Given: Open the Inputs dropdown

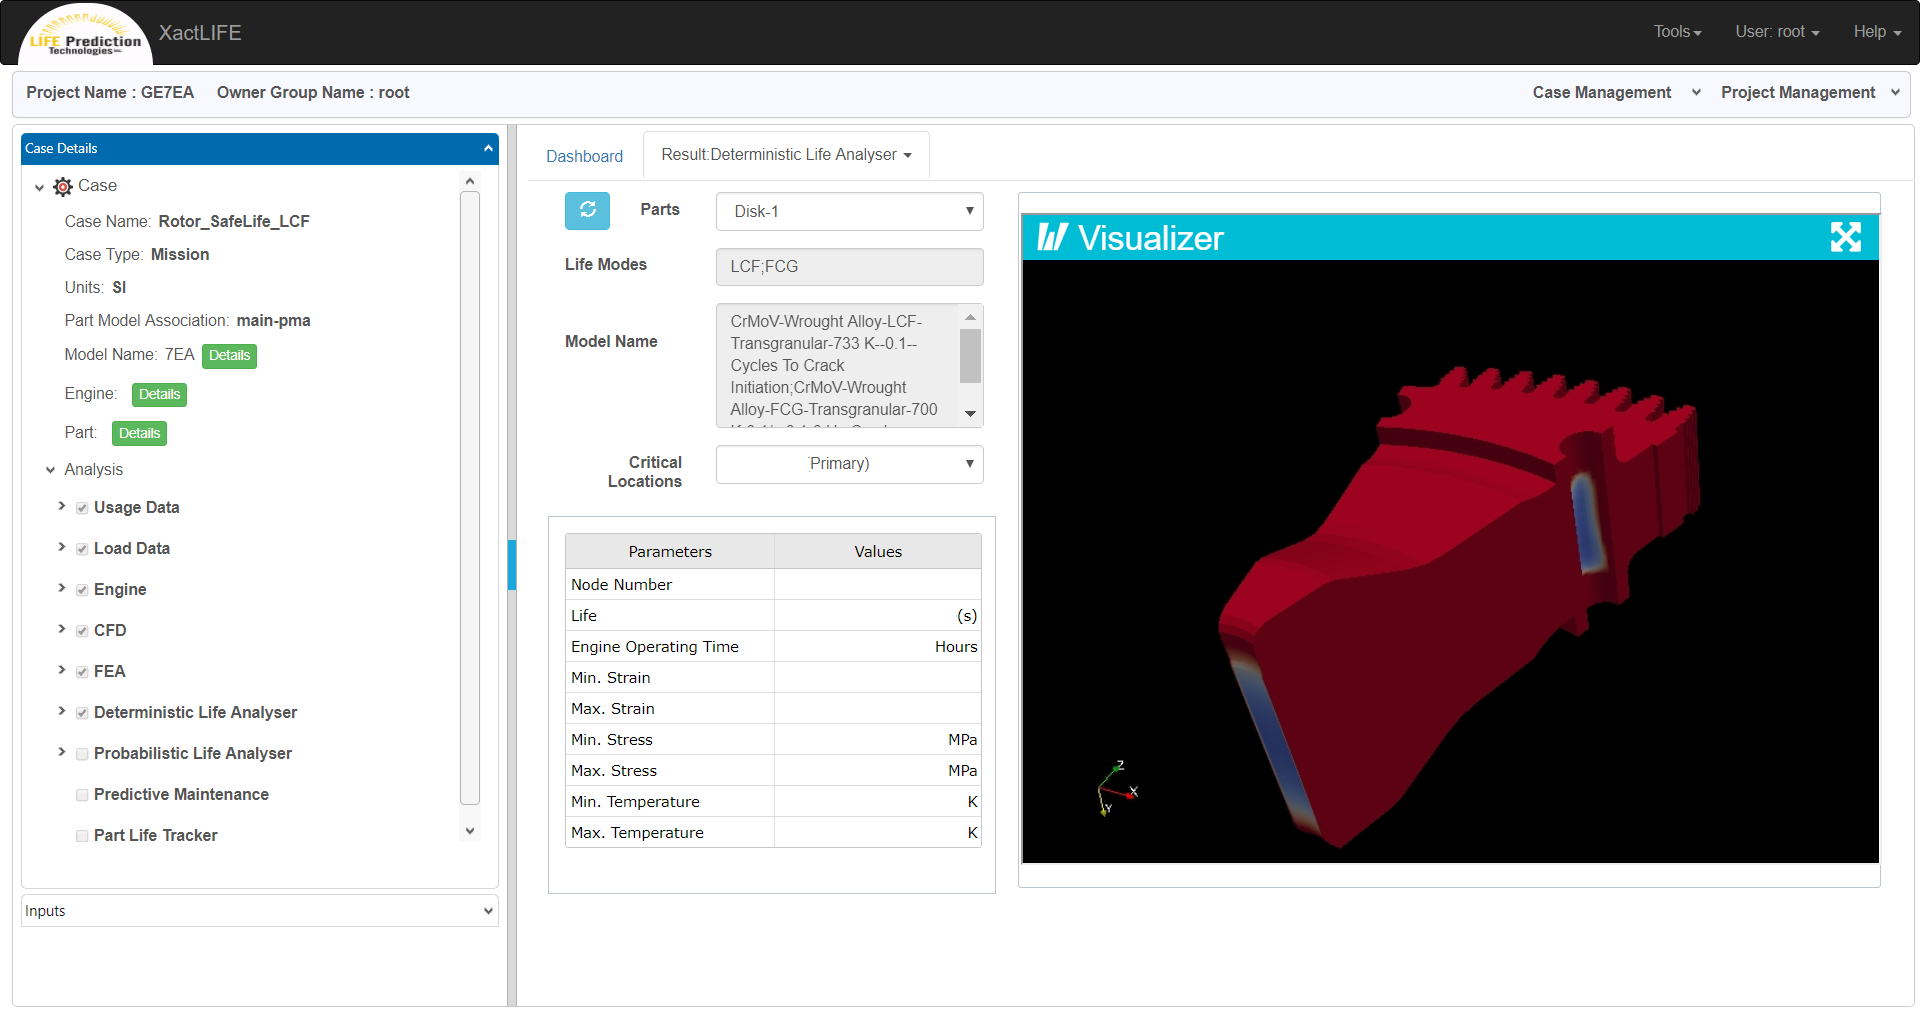Looking at the screenshot, I should [x=259, y=911].
